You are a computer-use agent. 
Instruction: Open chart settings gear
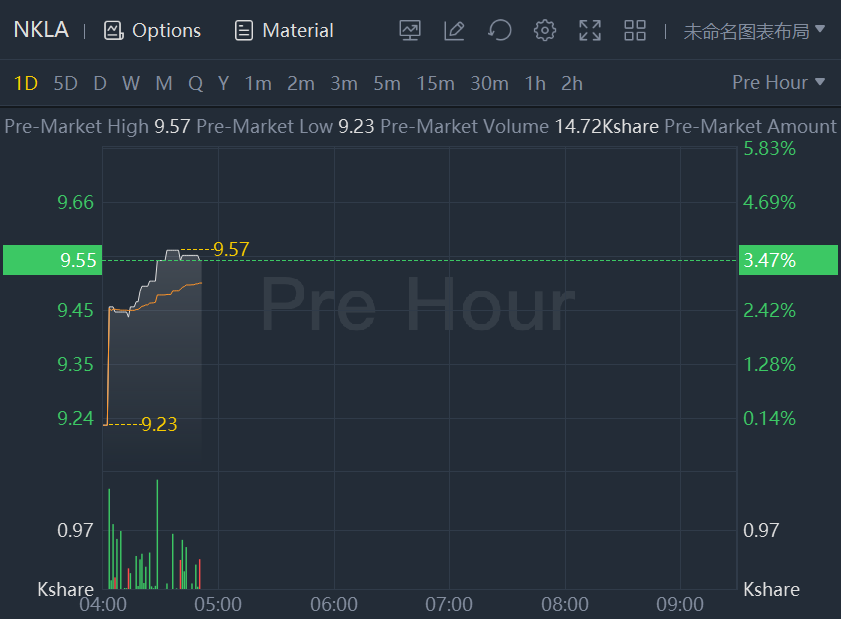(x=544, y=30)
